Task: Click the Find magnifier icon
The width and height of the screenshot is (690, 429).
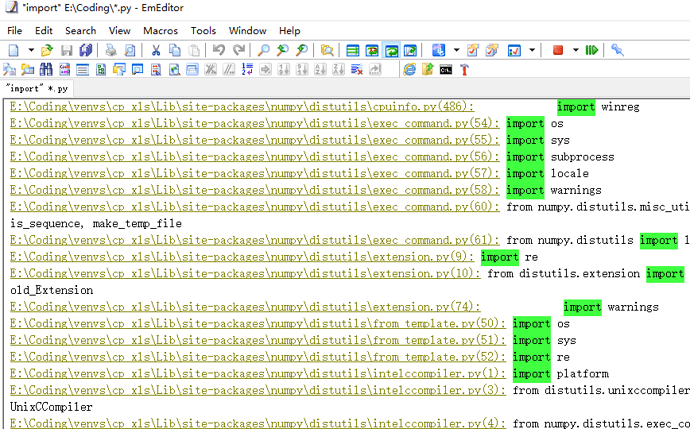Action: click(264, 50)
